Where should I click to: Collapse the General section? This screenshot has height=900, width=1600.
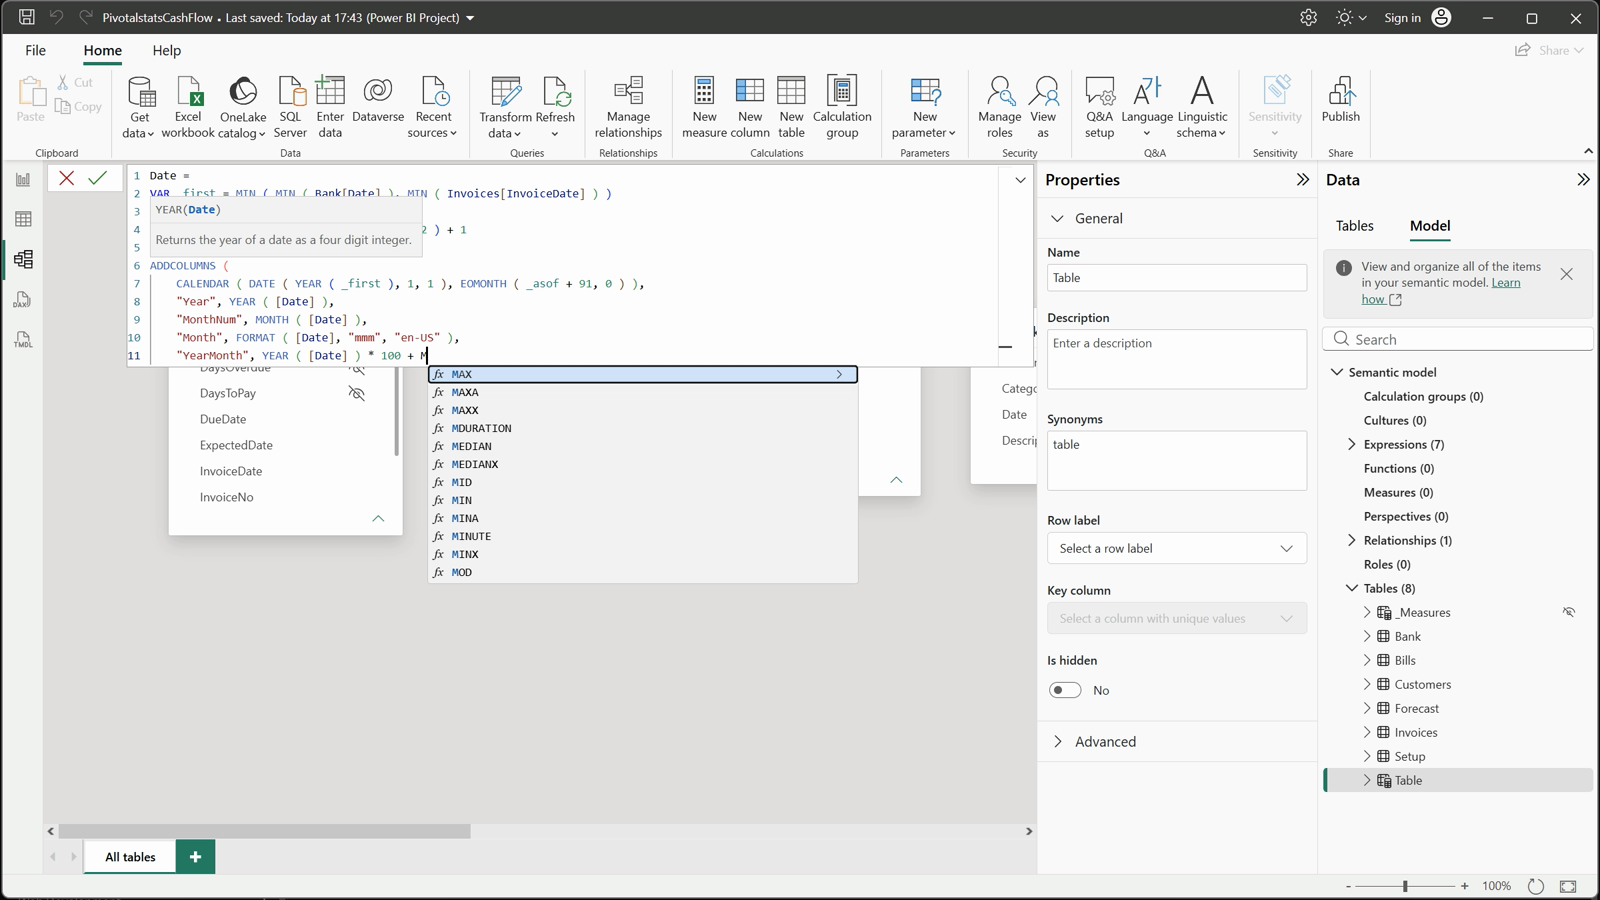coord(1057,219)
